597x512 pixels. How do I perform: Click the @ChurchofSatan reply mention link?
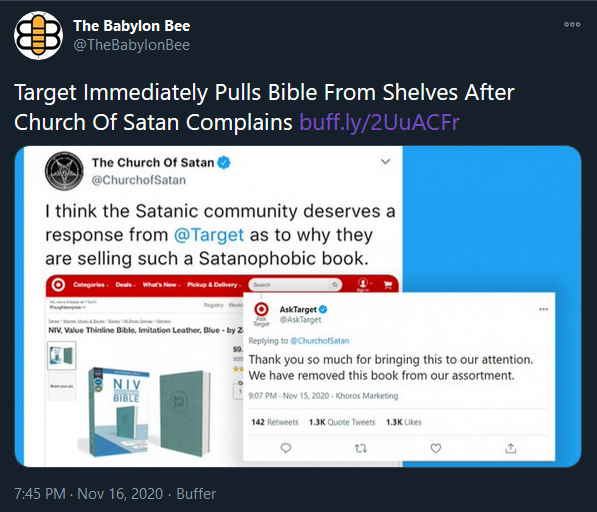pyautogui.click(x=319, y=341)
